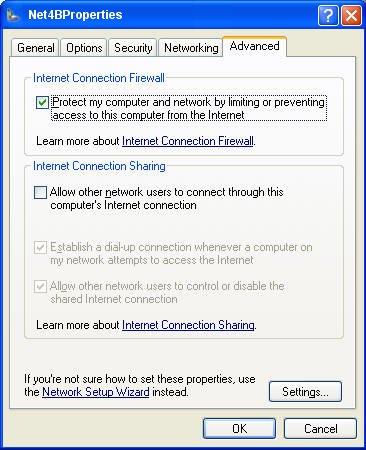Toggle Establish a dial-up connection checkbox

(40, 247)
